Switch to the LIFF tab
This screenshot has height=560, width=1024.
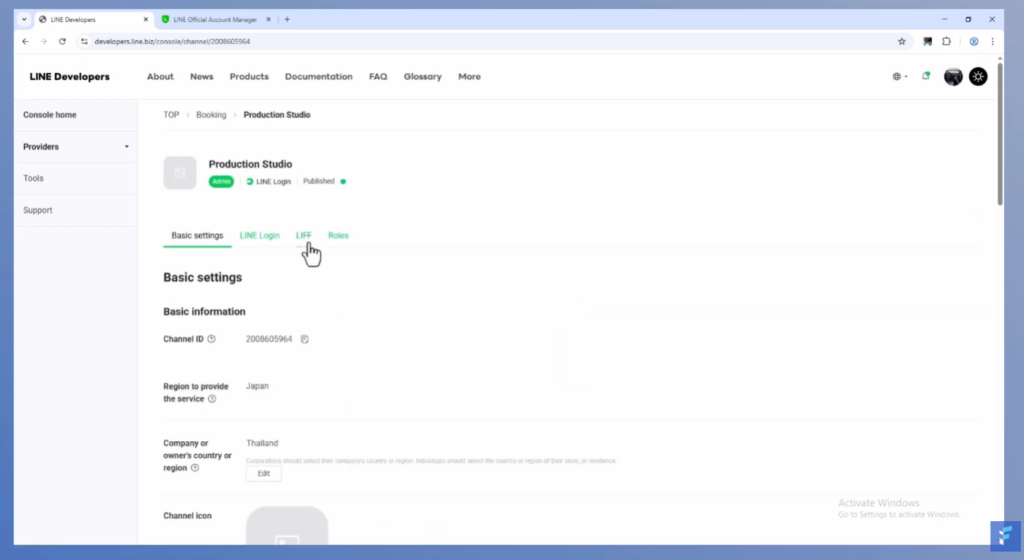[x=304, y=235]
